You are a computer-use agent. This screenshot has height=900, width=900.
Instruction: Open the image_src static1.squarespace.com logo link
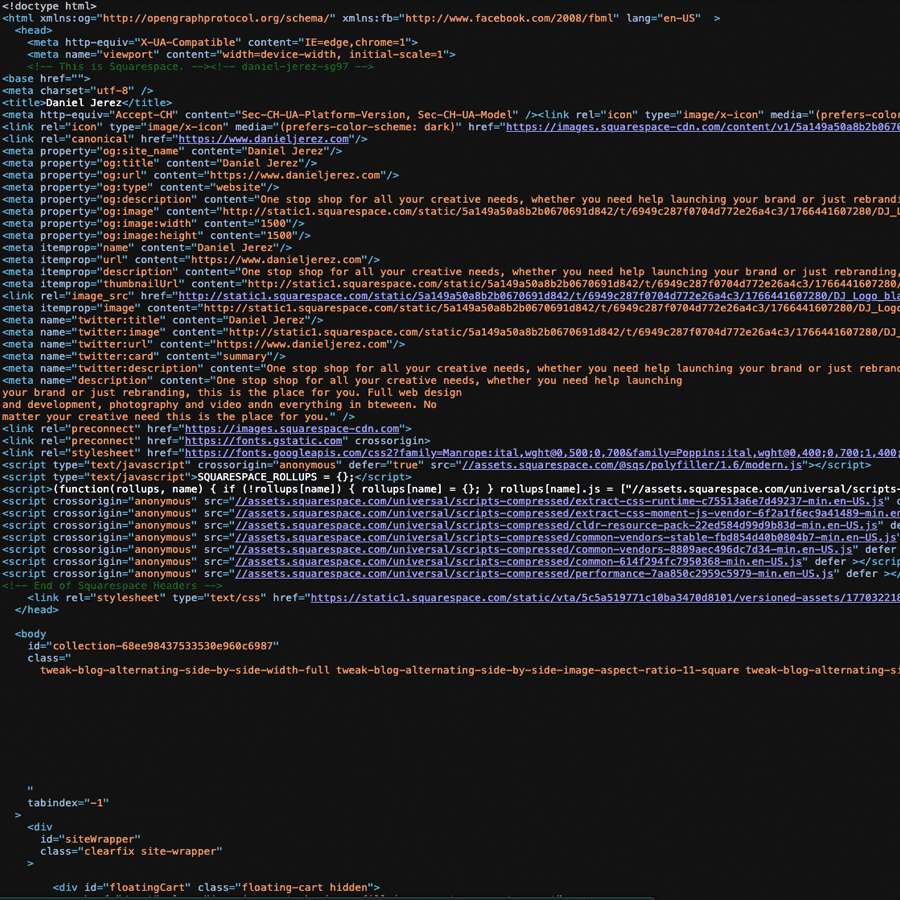click(539, 296)
